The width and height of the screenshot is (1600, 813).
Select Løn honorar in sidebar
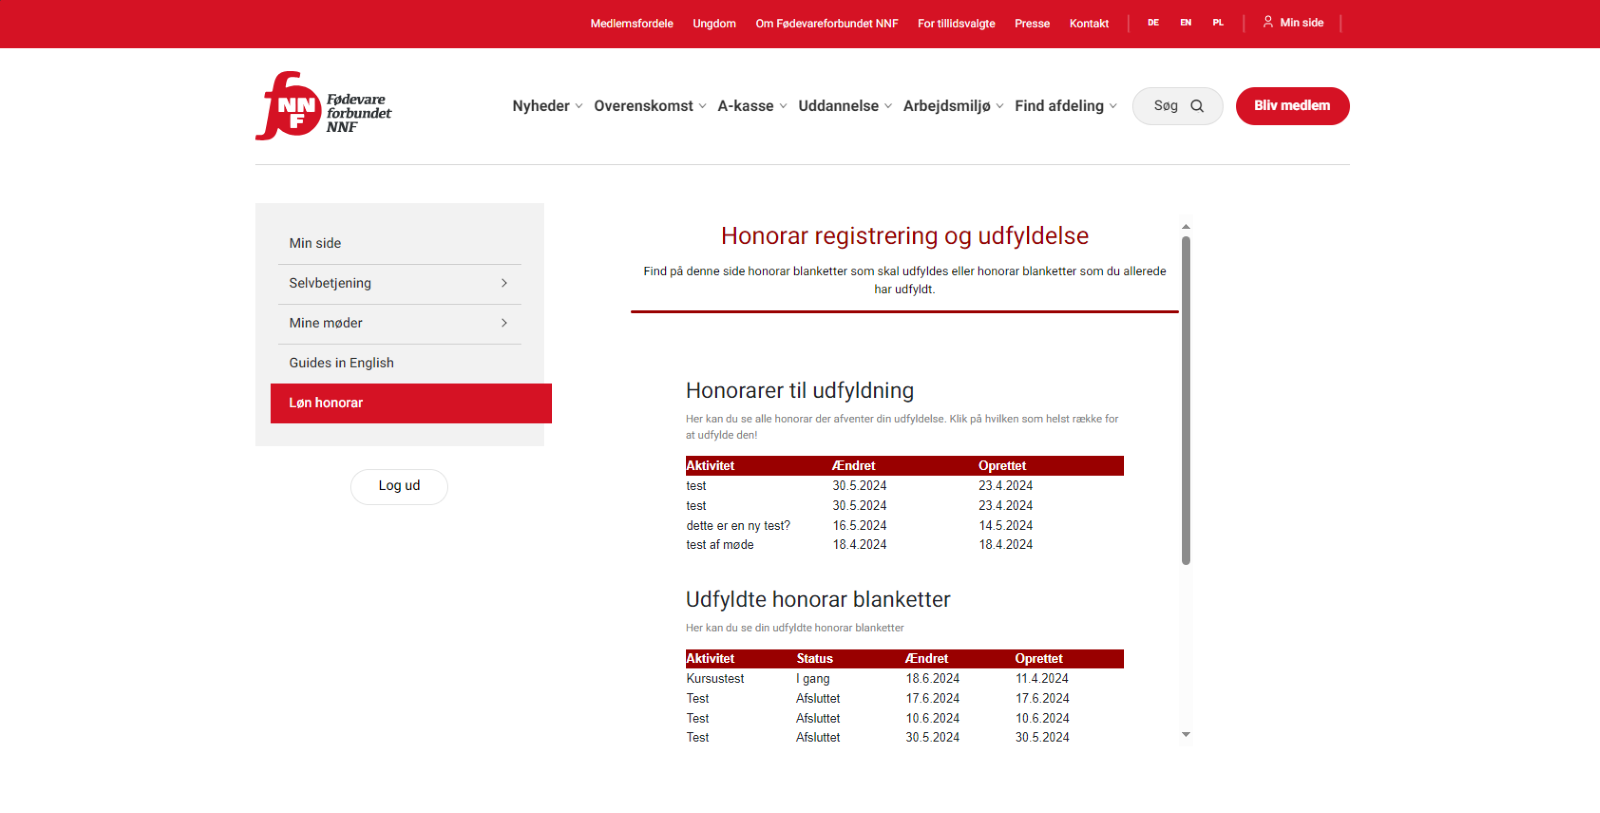410,403
